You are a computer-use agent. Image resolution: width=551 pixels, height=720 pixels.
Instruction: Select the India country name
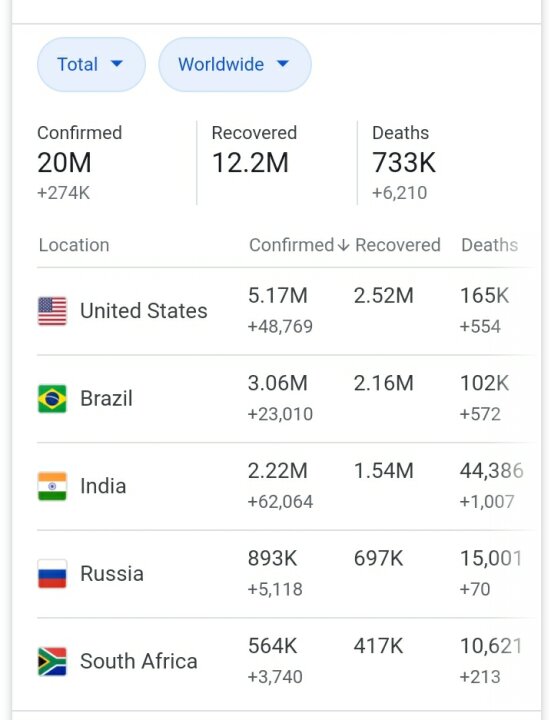(x=103, y=486)
